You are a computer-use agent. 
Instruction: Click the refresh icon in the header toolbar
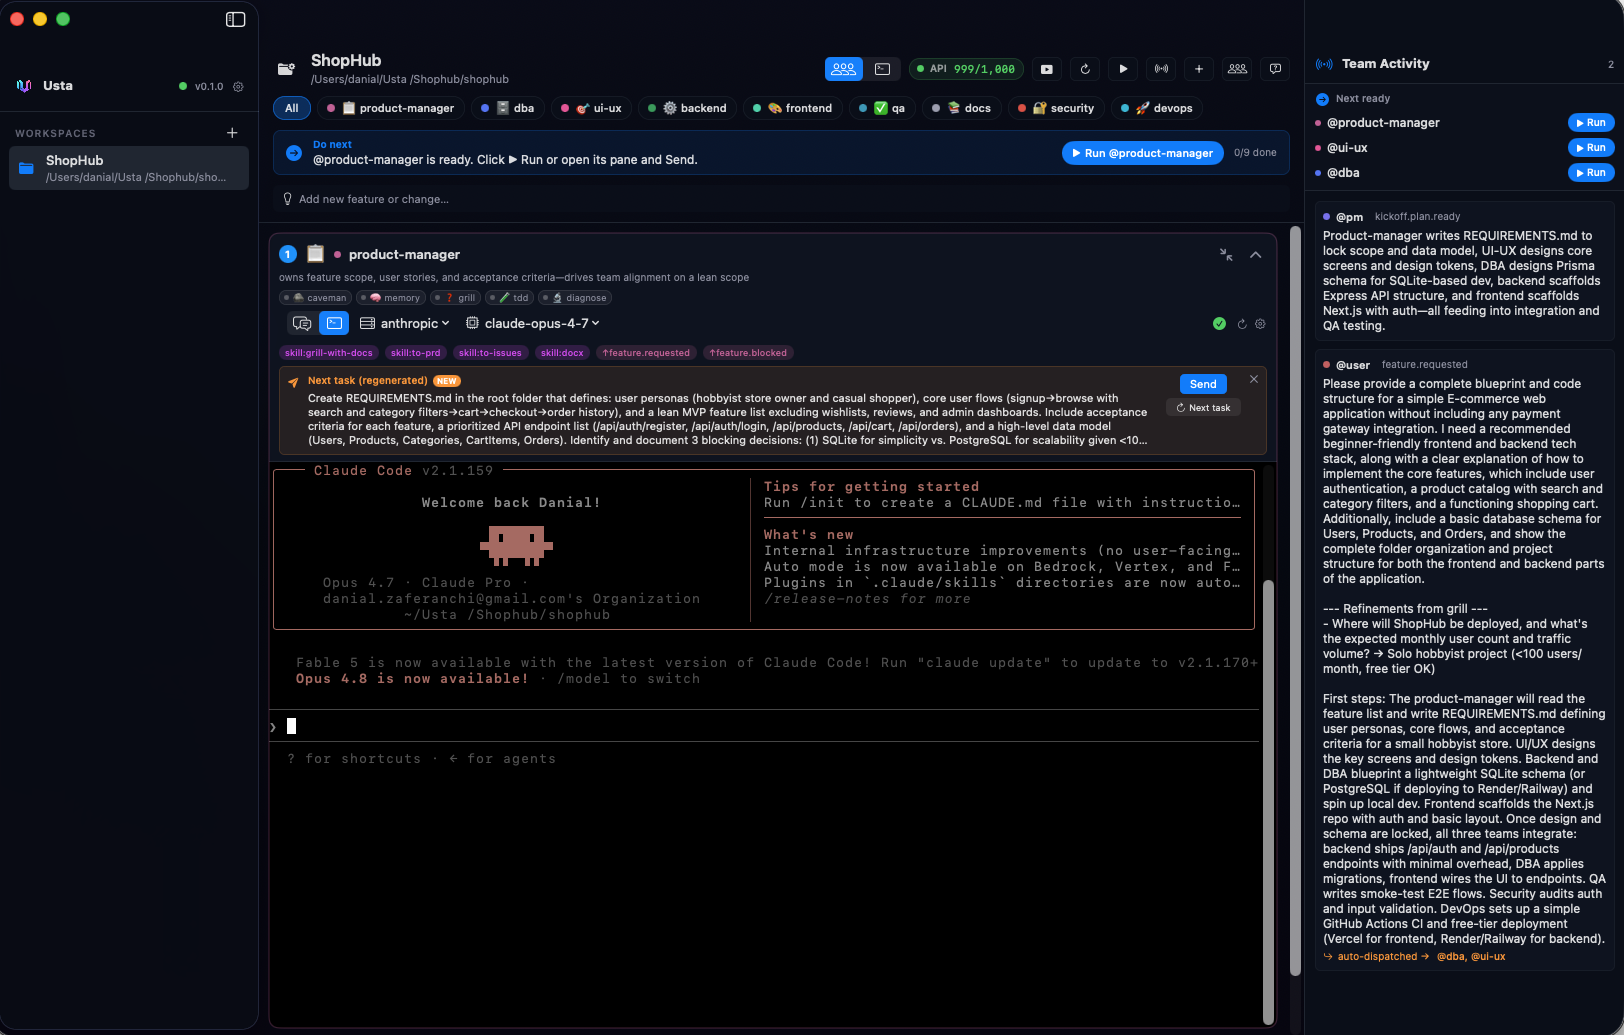tap(1085, 69)
